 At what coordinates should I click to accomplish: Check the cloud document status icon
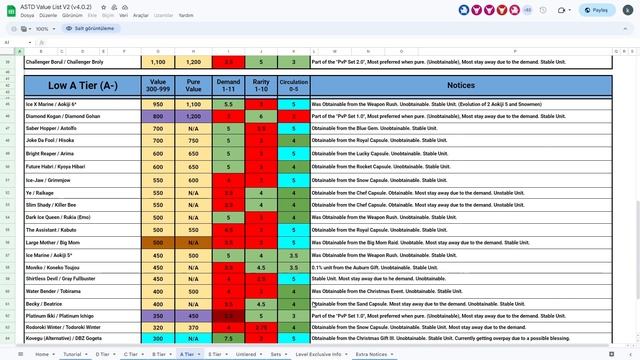click(125, 7)
